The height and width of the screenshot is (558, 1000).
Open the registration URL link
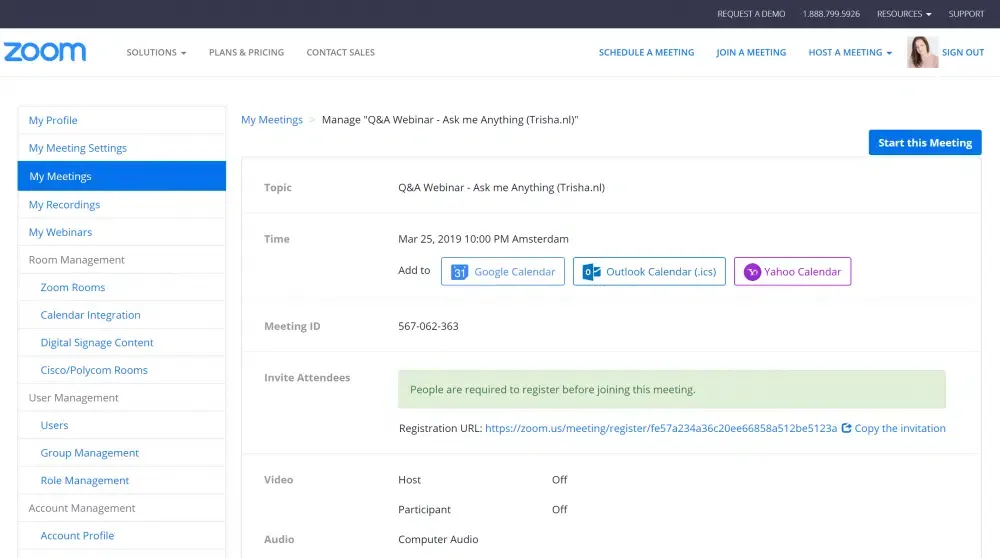coord(660,428)
